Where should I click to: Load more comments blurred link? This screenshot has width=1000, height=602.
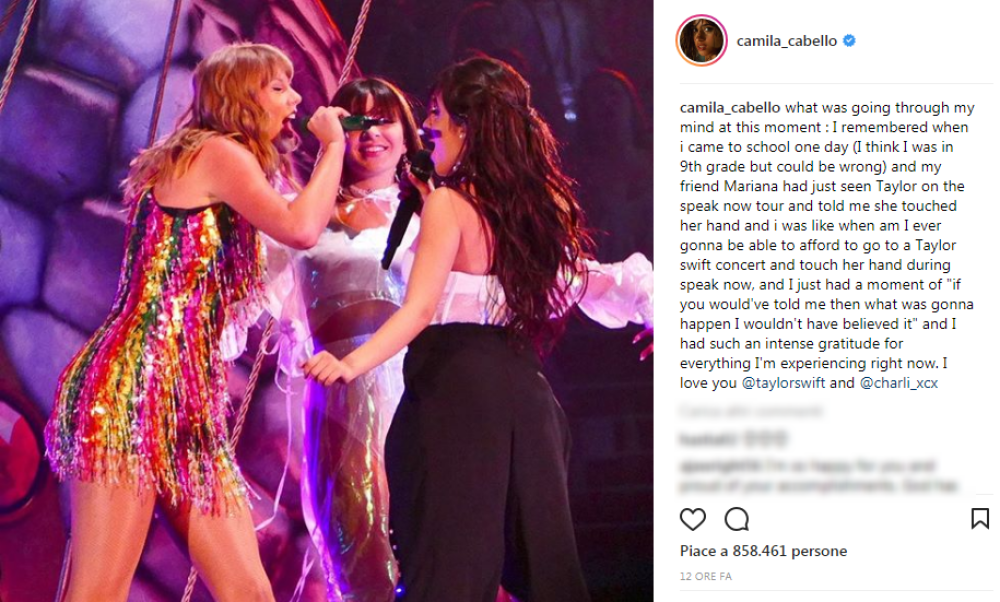751,411
